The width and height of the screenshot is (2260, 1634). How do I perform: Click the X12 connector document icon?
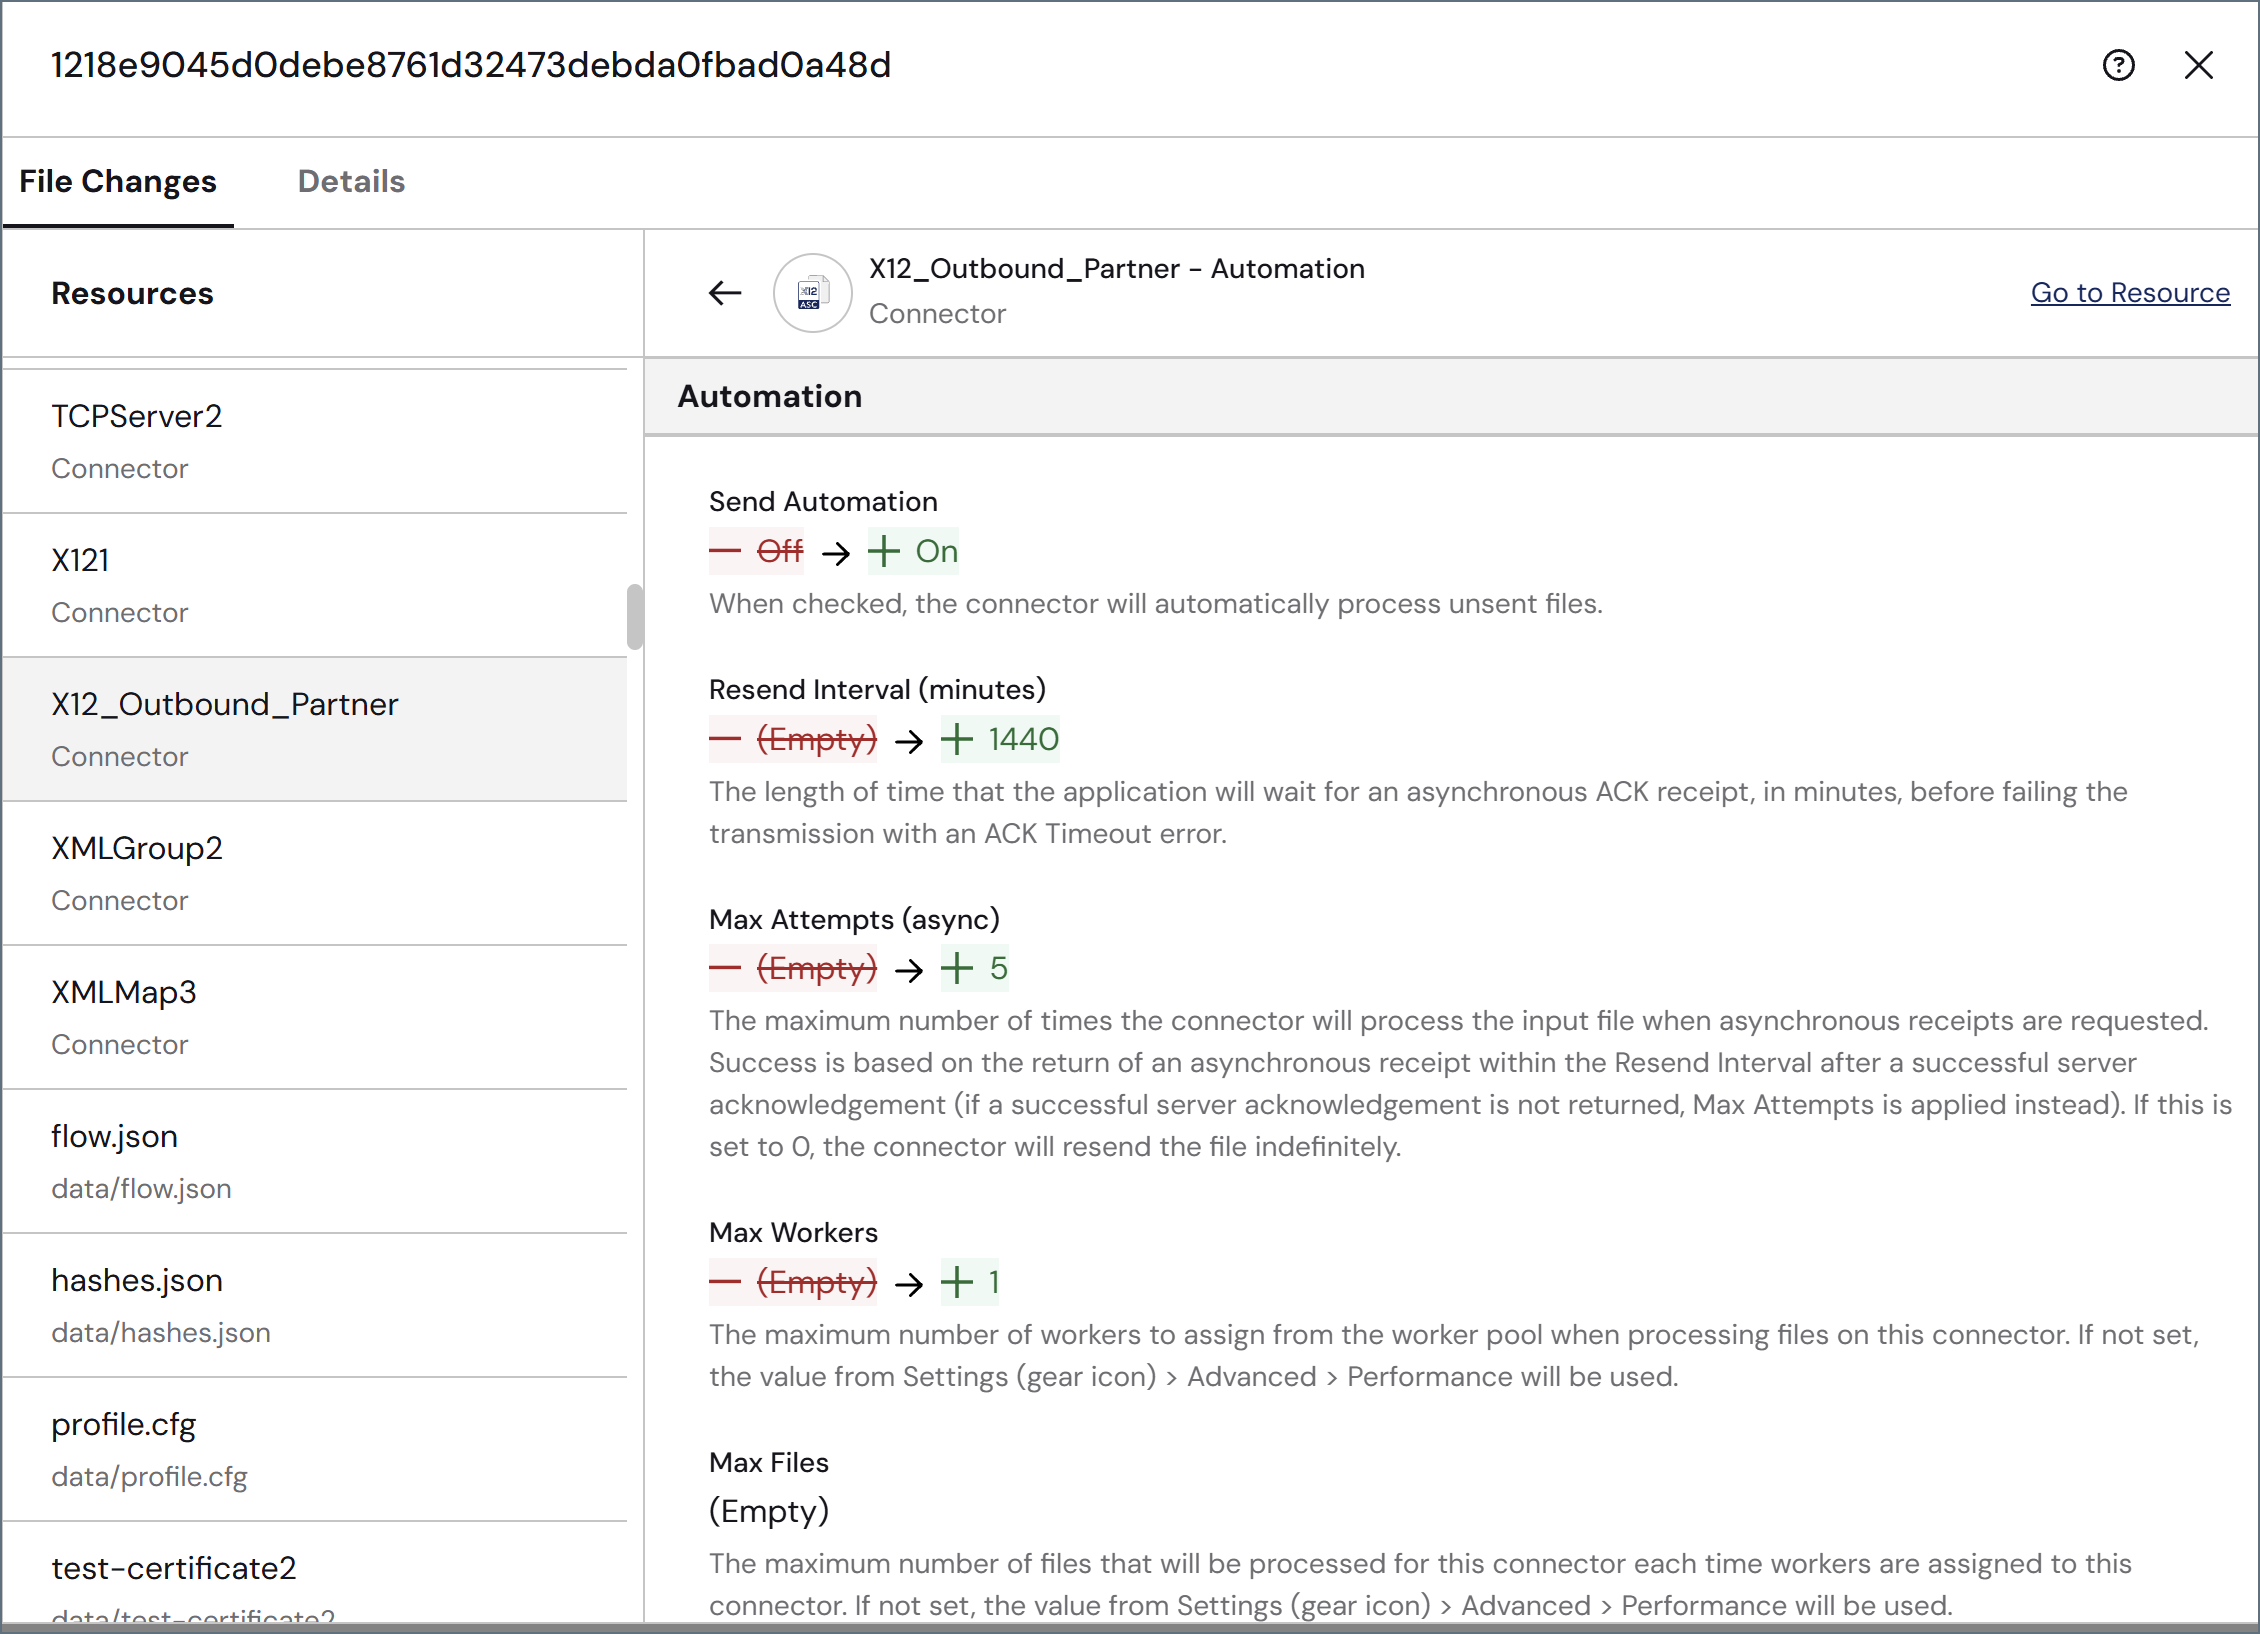point(812,293)
